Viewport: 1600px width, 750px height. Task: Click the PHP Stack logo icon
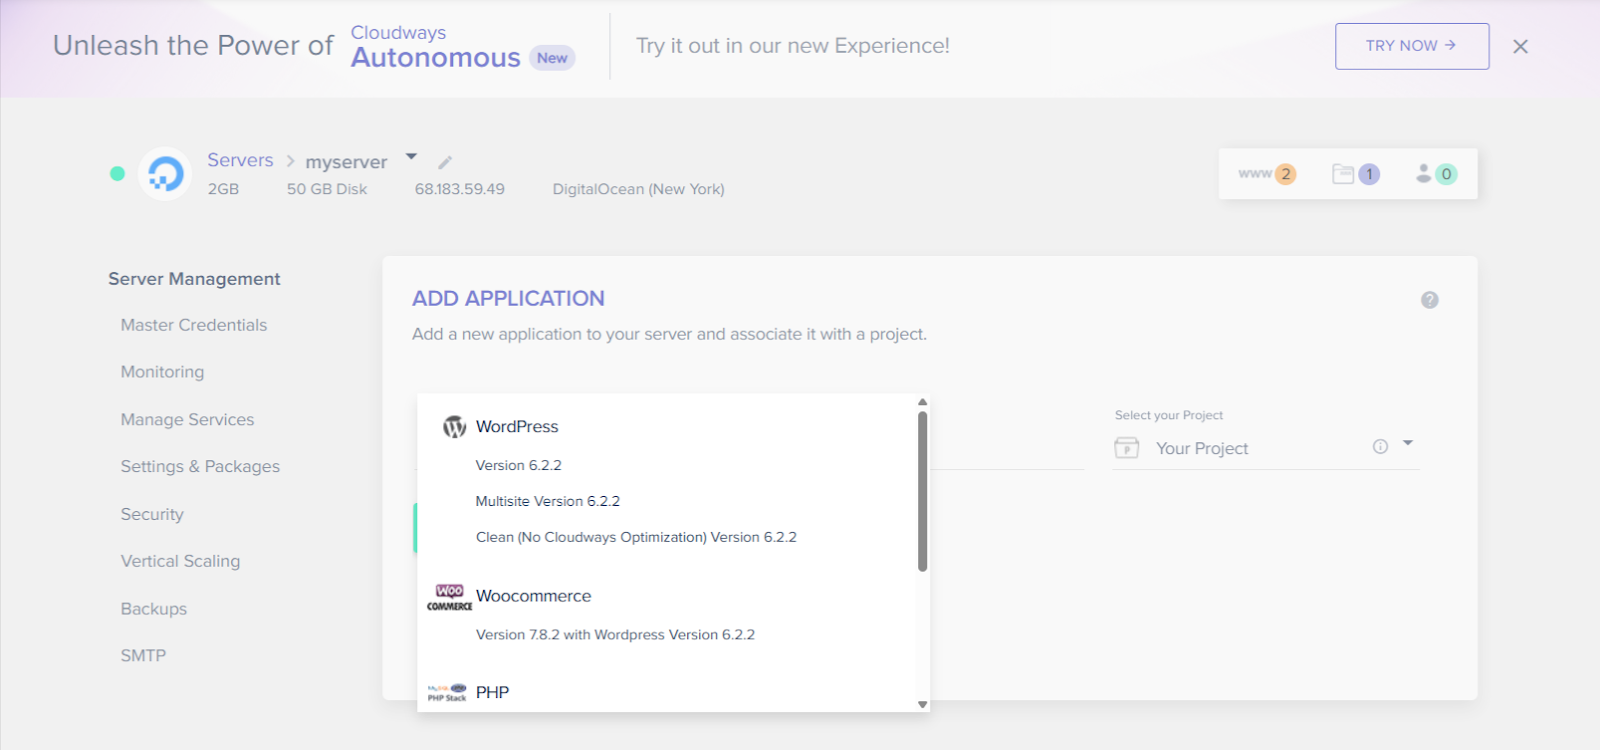[x=447, y=692]
